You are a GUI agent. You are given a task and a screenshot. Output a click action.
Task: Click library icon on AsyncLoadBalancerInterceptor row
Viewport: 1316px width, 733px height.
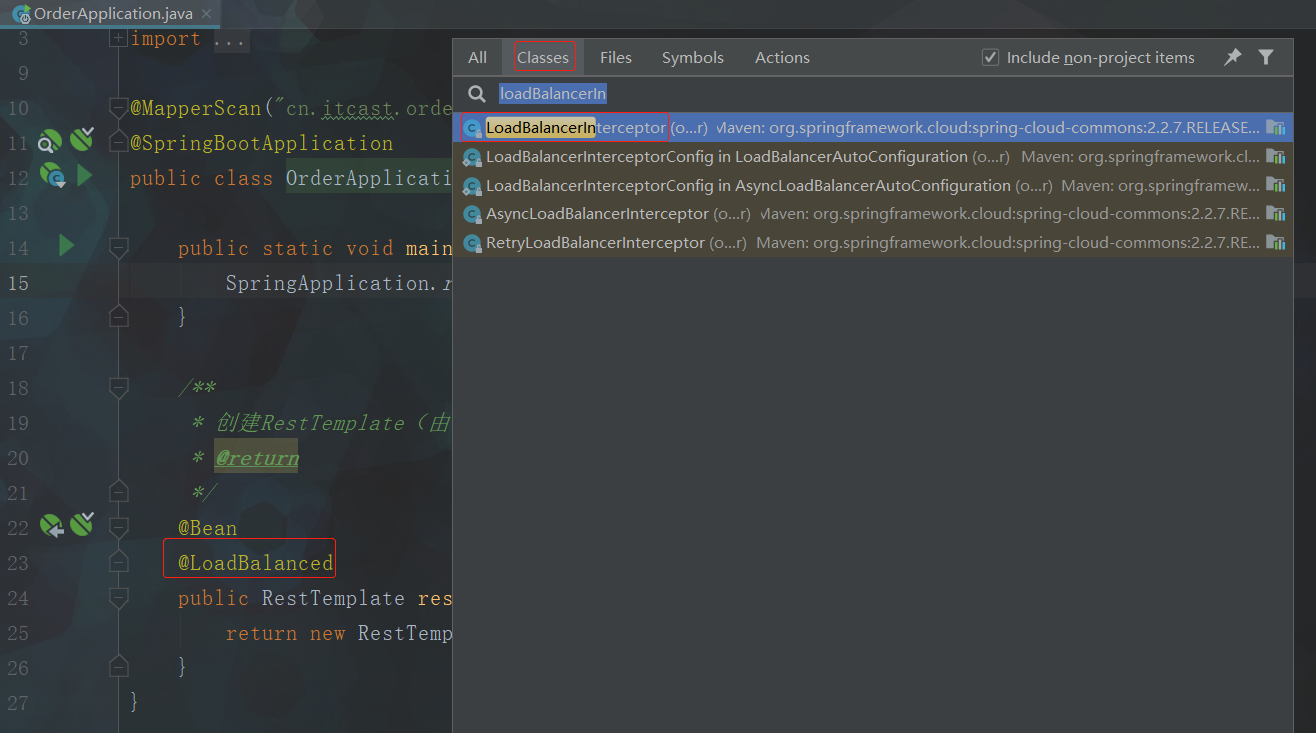[x=1275, y=214]
